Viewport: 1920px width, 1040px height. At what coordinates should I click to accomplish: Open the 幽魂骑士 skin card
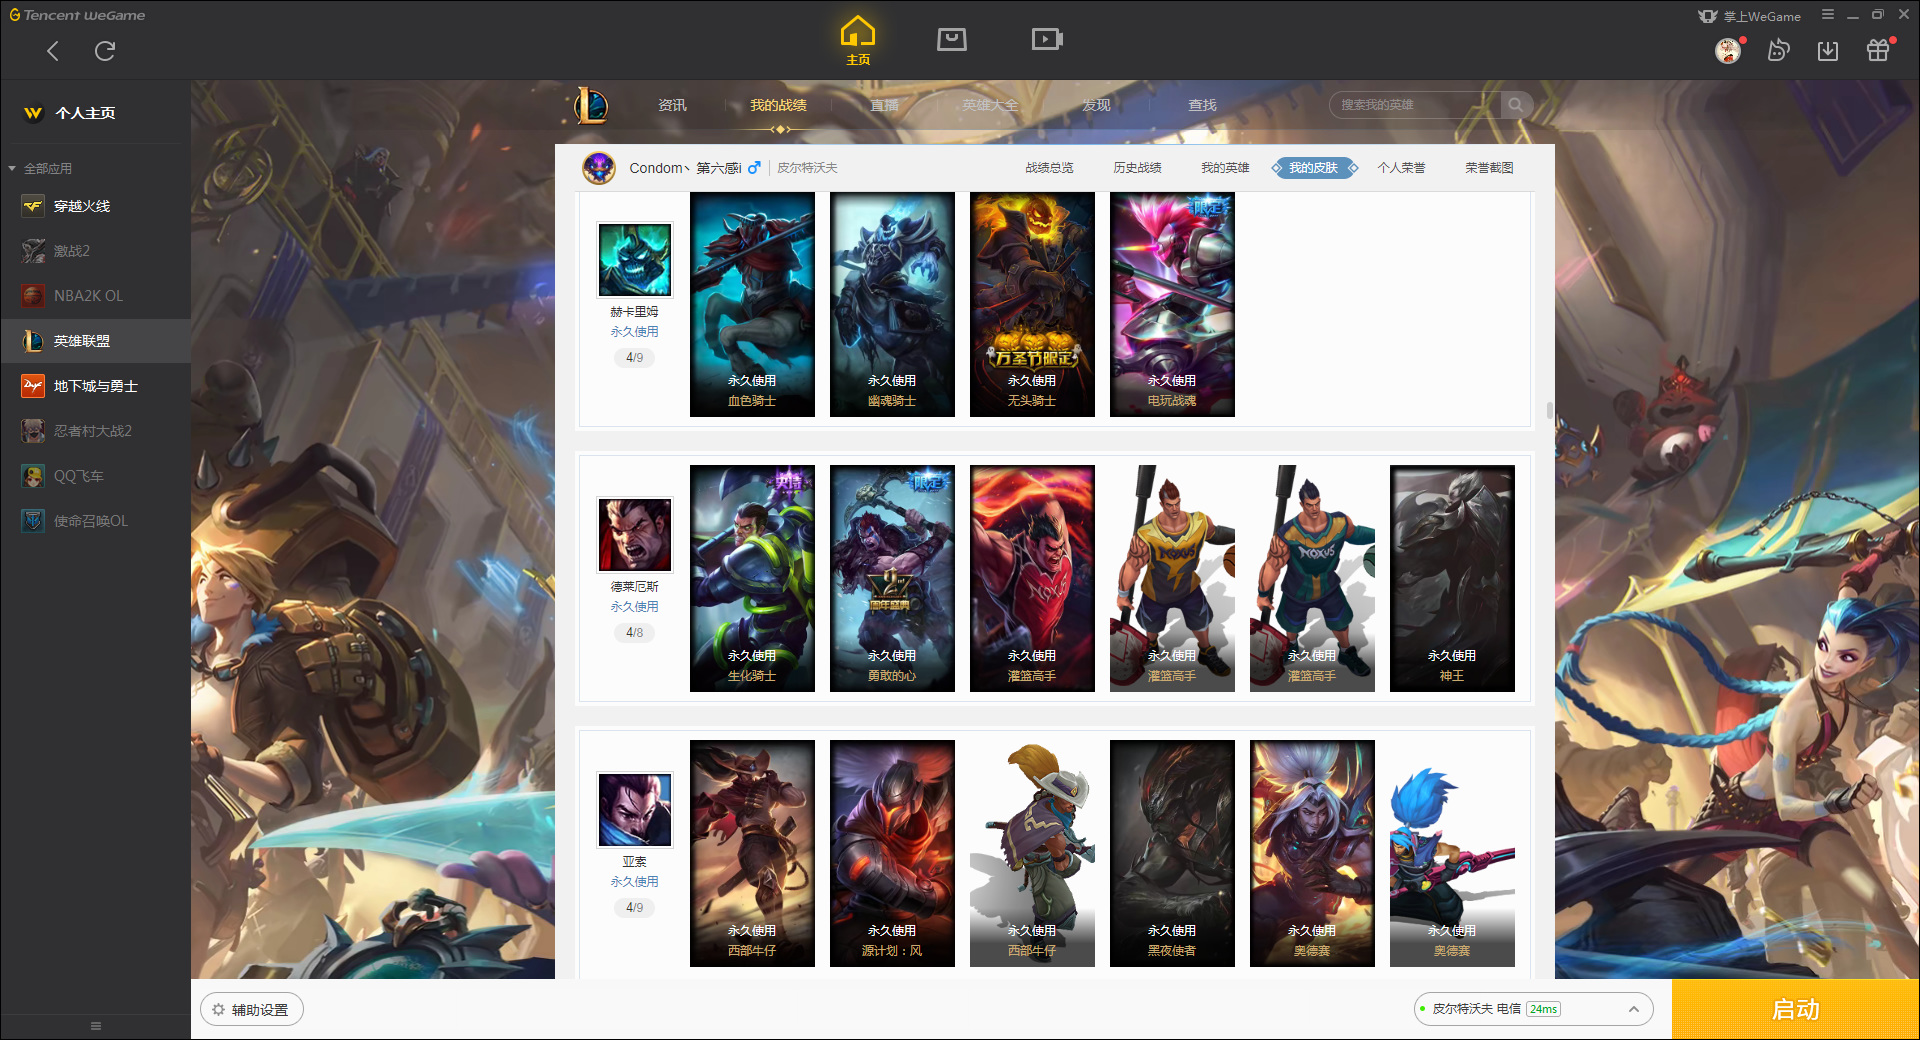892,304
